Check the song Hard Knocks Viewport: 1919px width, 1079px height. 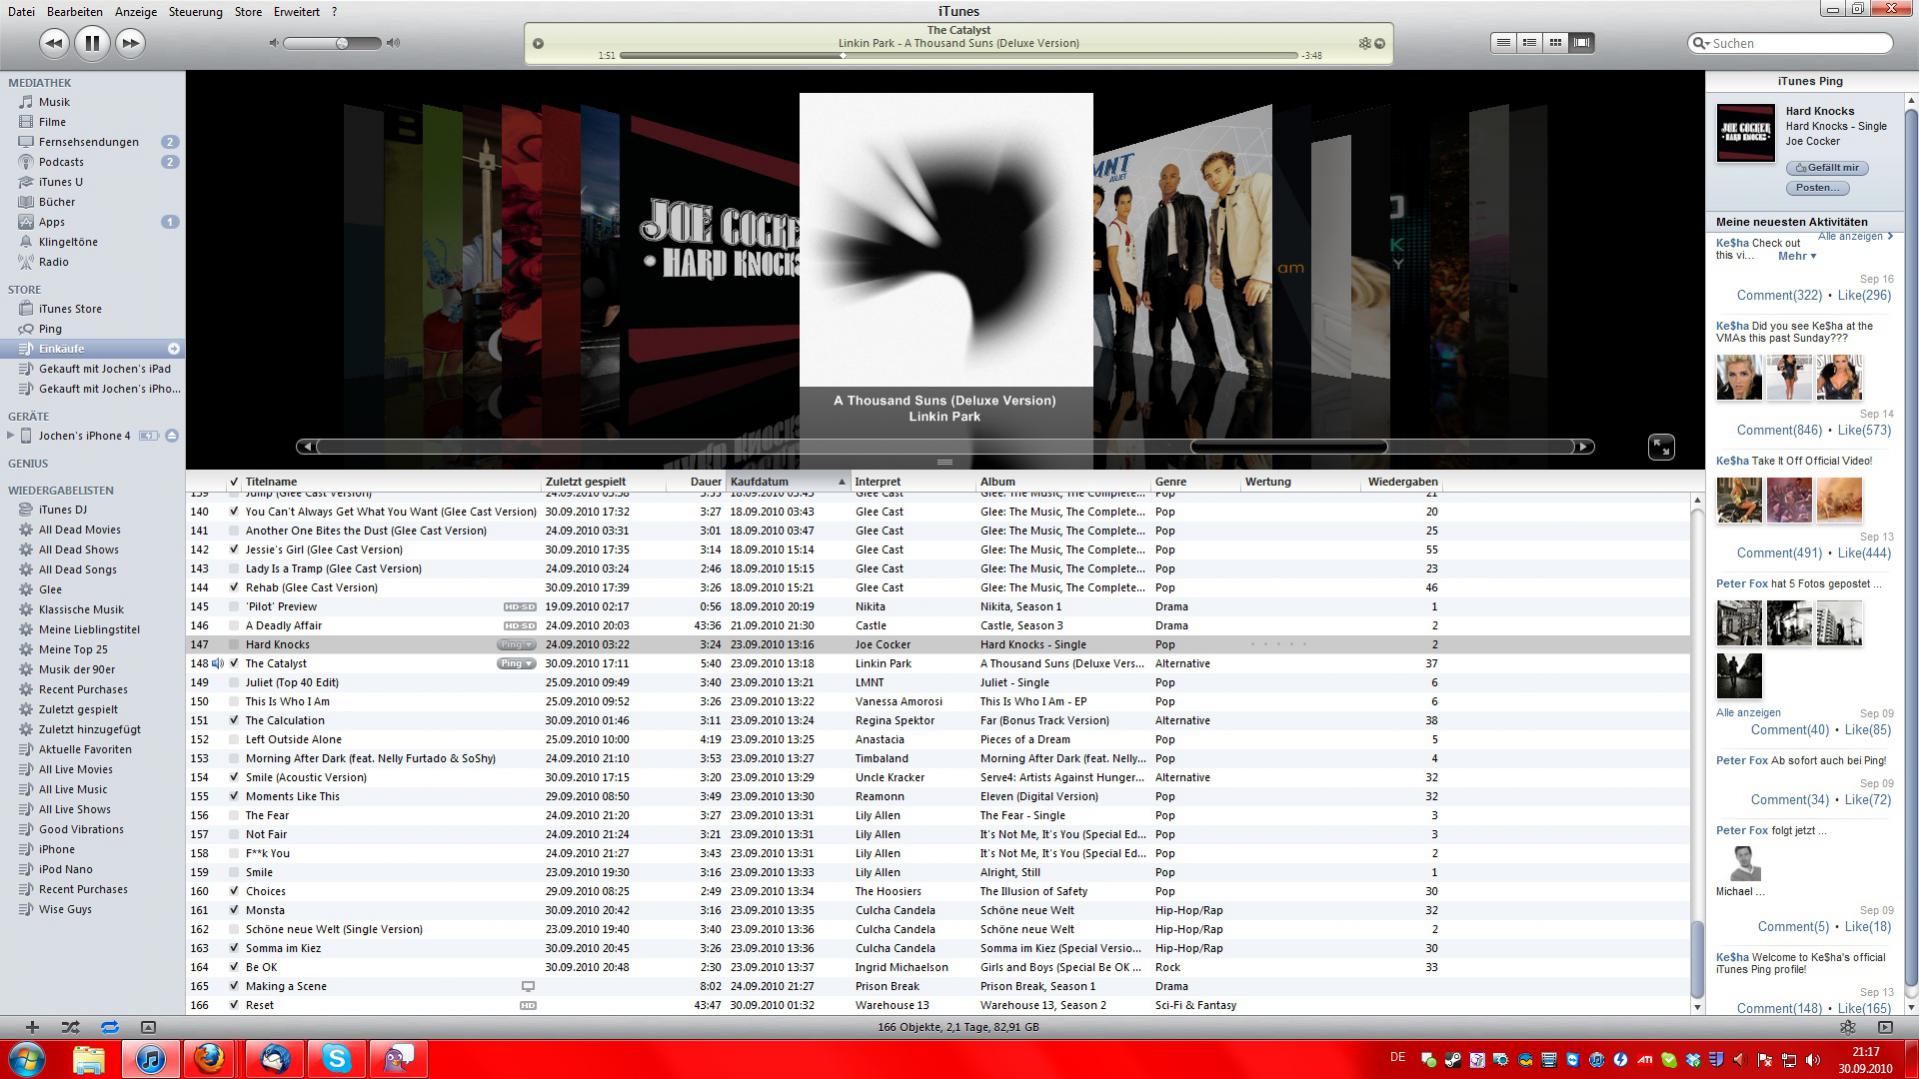[x=234, y=645]
